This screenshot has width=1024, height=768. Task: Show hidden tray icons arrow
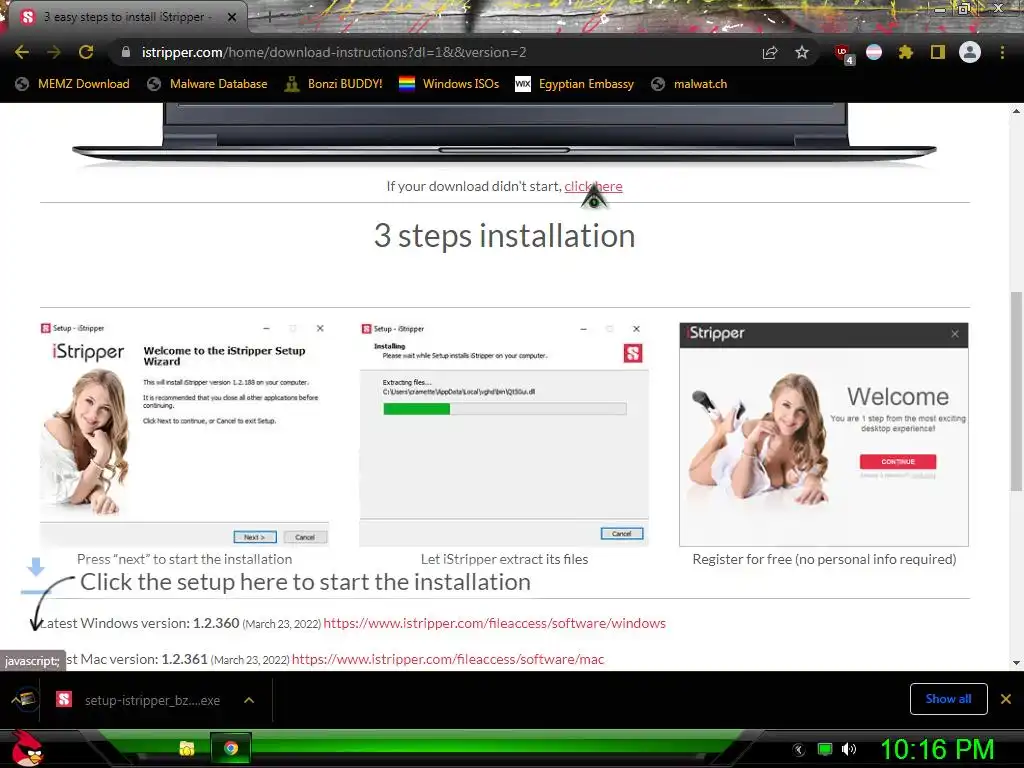[799, 750]
